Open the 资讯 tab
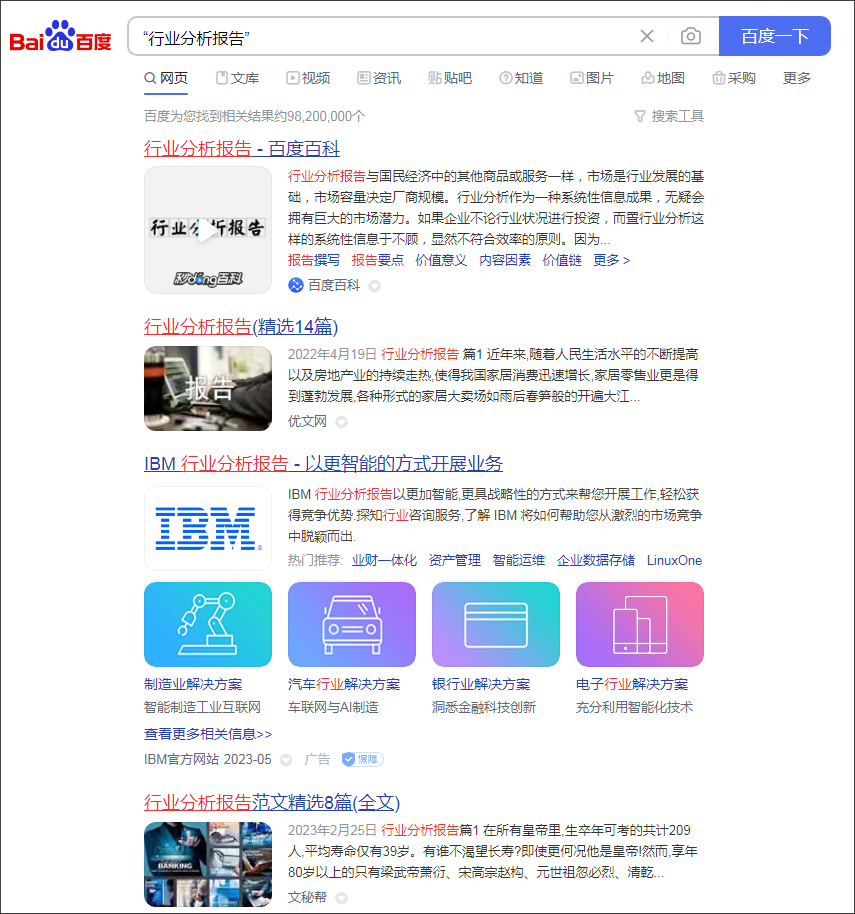 [x=379, y=78]
